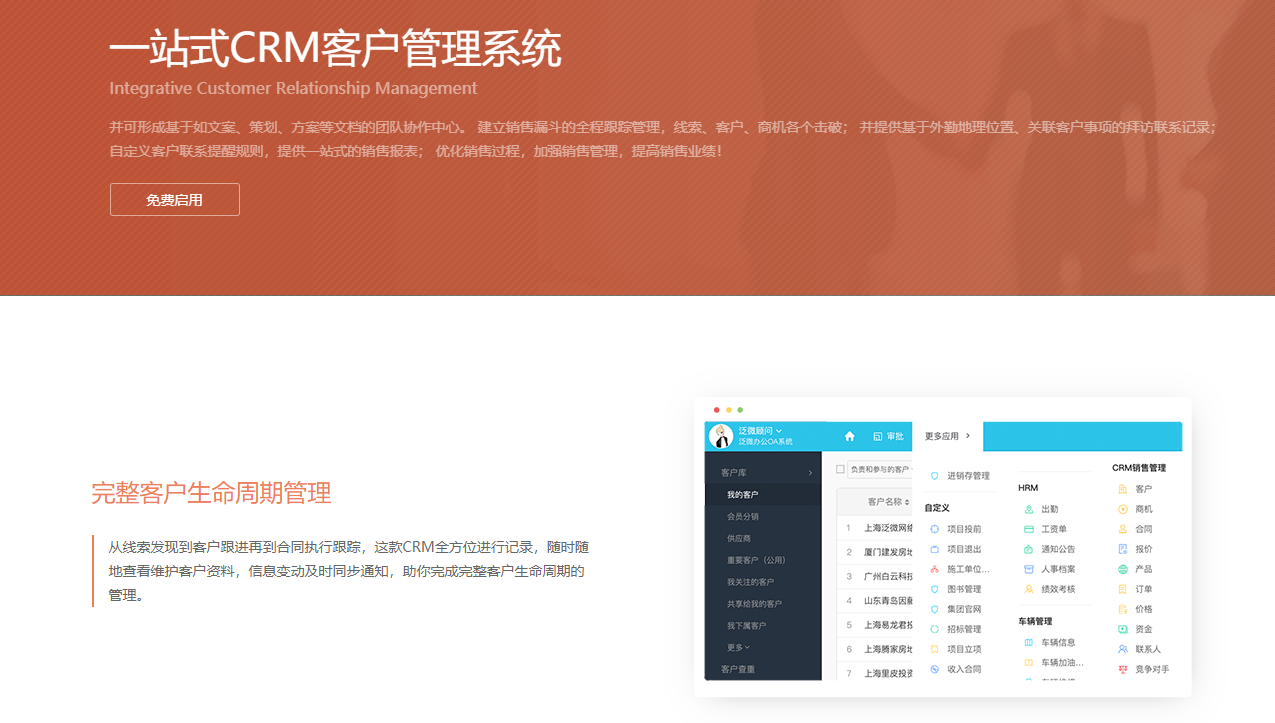Open 会员分销 in the sidebar

point(742,517)
